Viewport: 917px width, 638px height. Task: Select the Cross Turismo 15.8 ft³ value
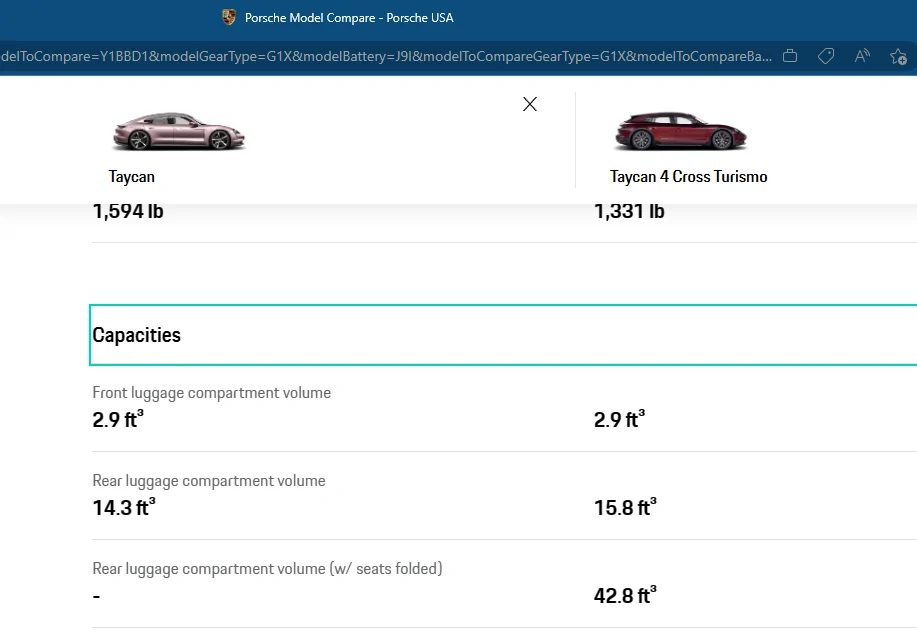[625, 507]
